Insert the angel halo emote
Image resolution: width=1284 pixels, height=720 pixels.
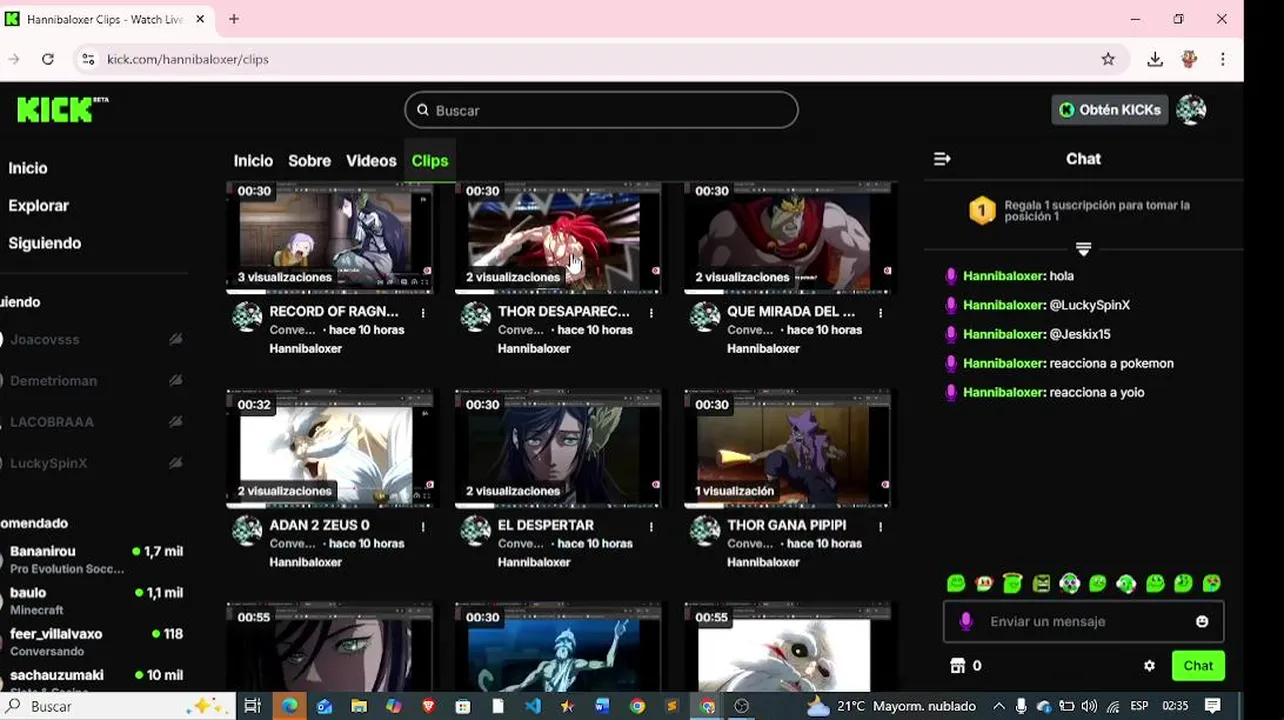click(1012, 583)
